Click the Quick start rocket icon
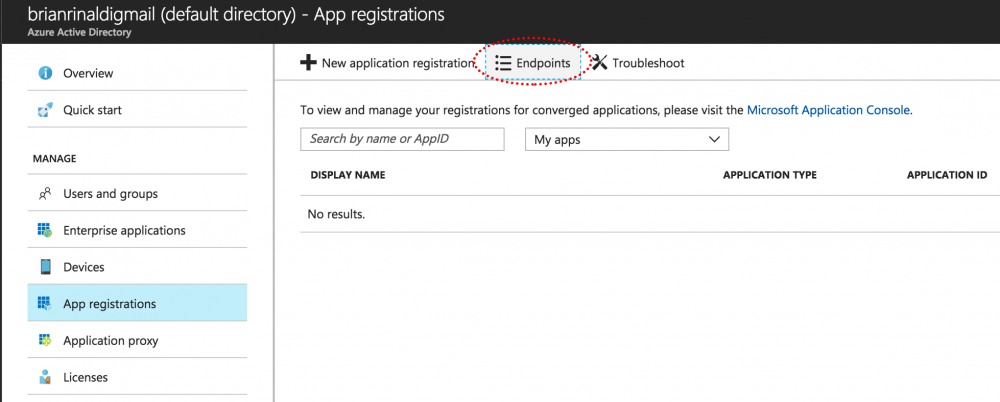The height and width of the screenshot is (402, 1000). tap(45, 110)
